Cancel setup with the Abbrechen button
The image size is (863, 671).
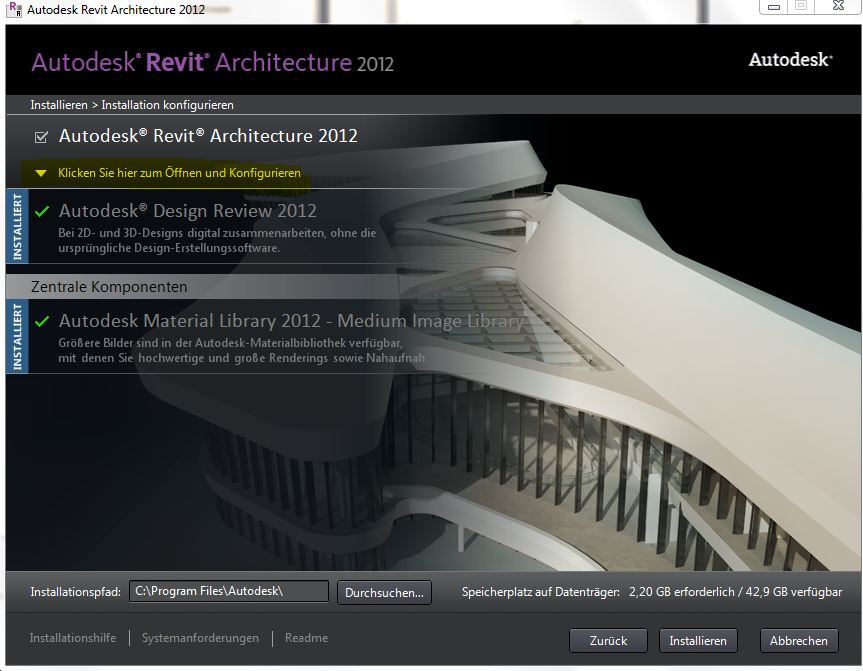click(799, 641)
